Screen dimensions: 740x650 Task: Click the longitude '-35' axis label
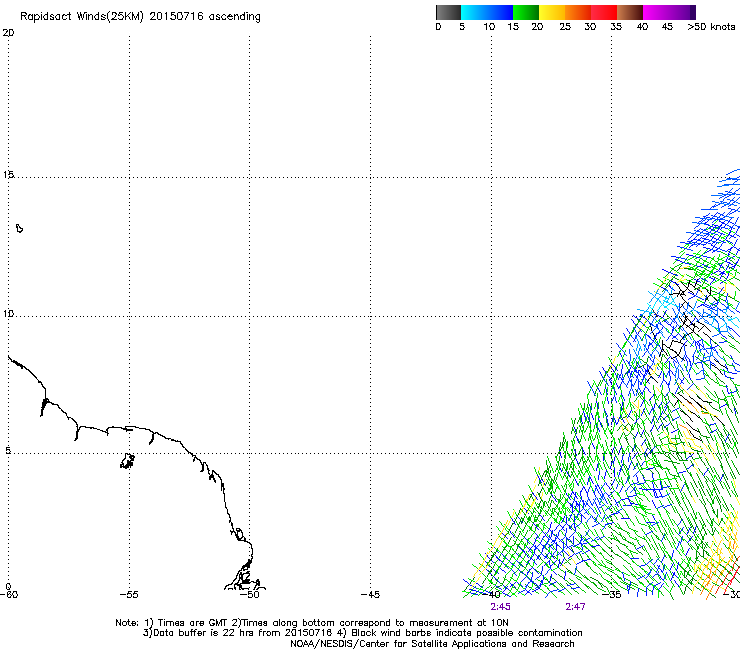click(612, 594)
